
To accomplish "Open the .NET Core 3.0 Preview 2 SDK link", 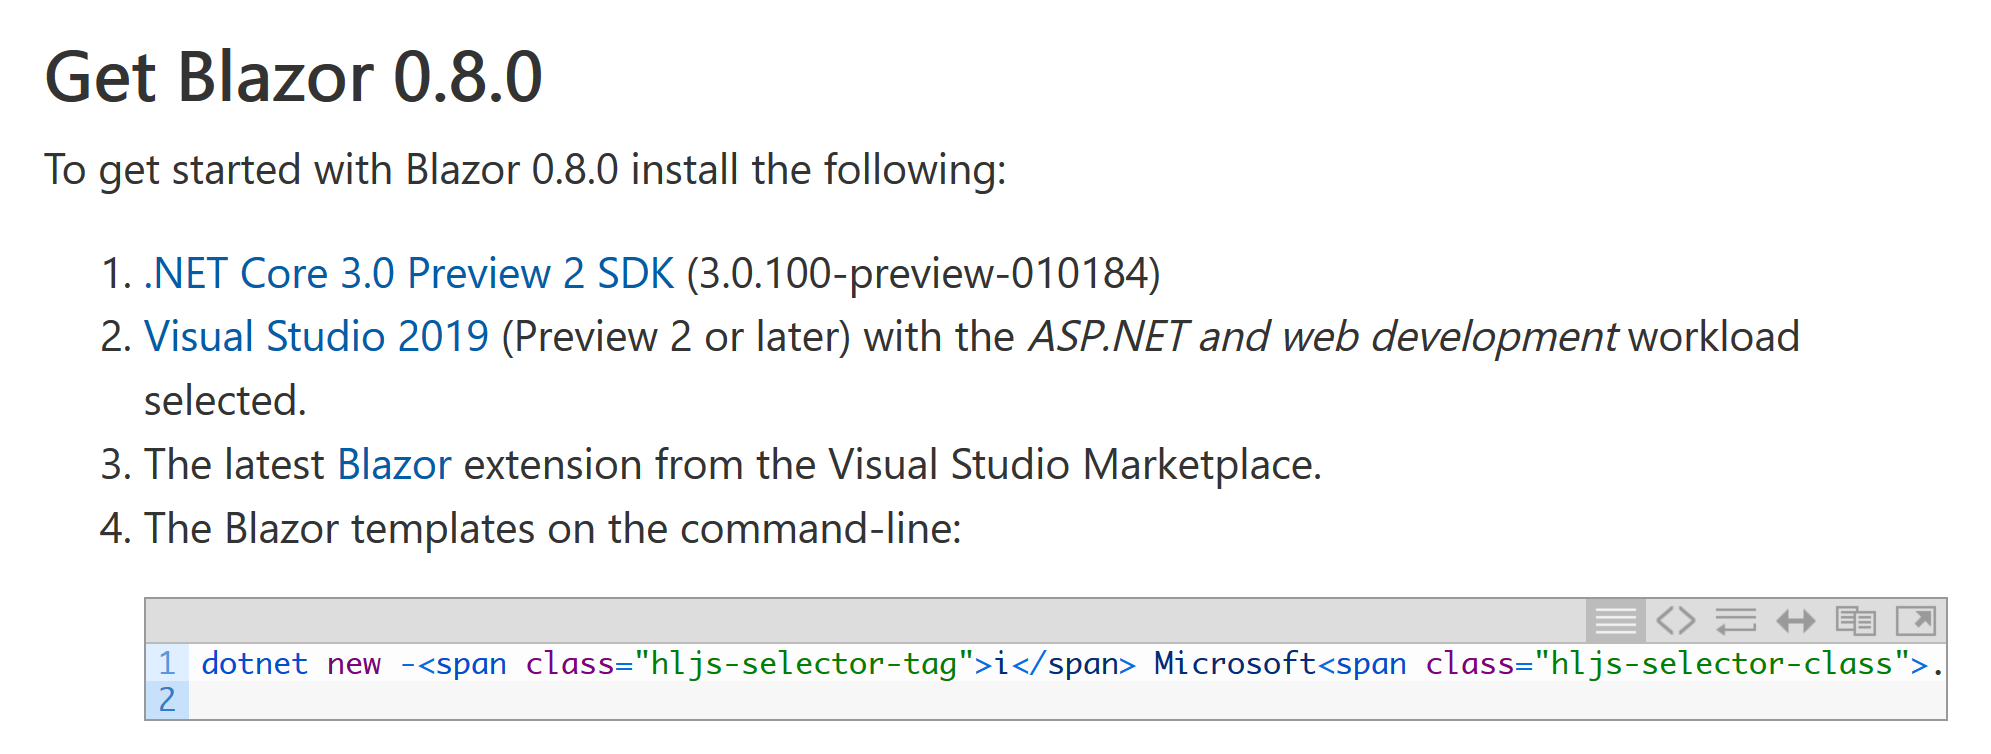I will coord(408,272).
